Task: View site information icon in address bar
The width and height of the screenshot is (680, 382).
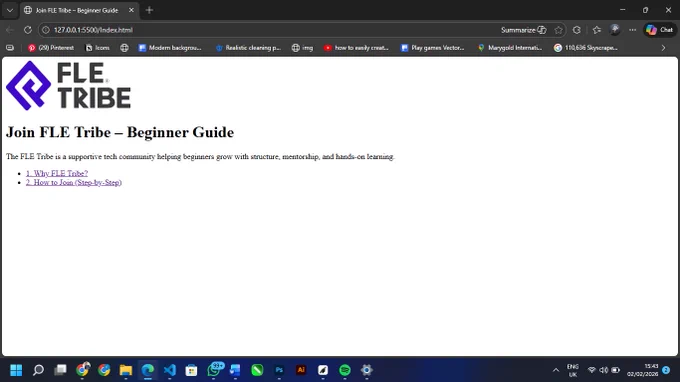Action: [46, 30]
